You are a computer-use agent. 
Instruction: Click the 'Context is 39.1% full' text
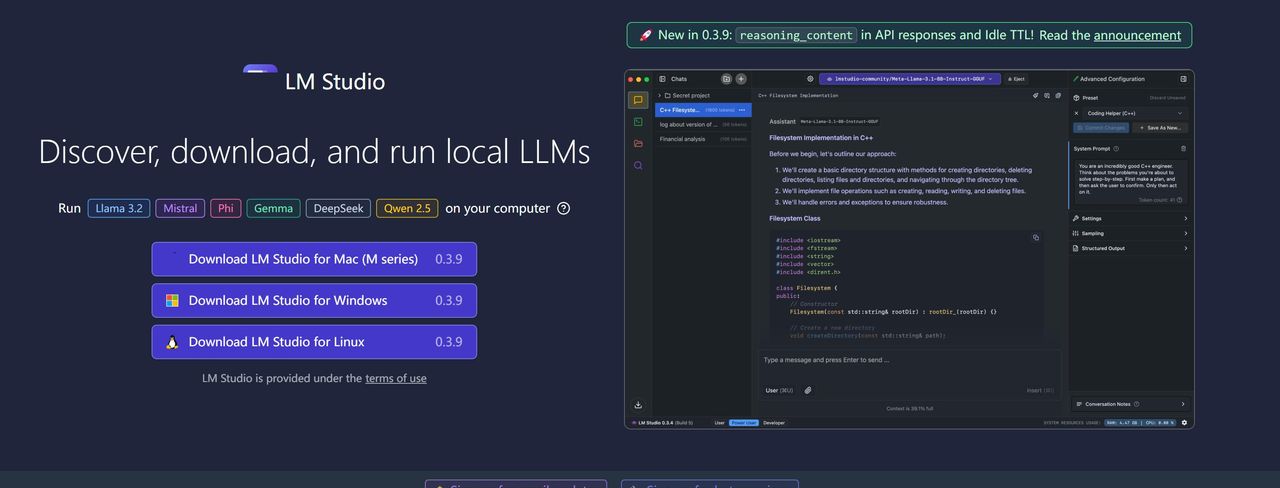click(910, 409)
